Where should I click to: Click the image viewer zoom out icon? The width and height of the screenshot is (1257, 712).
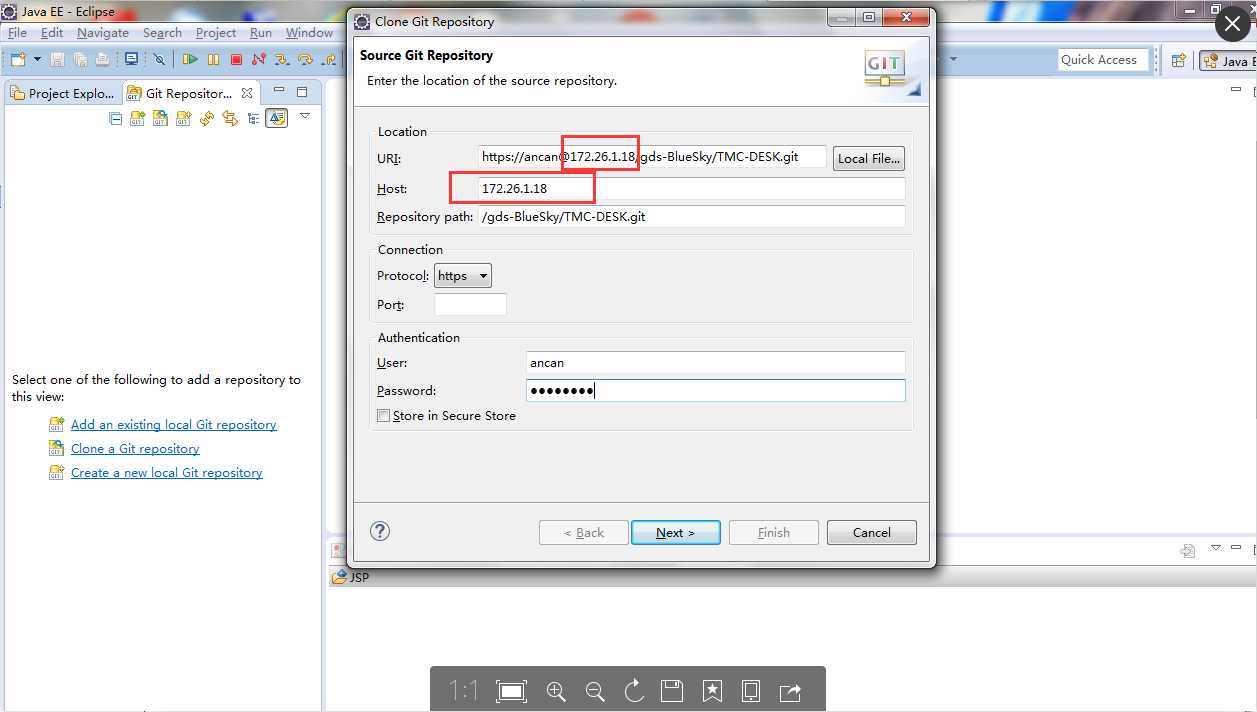[595, 691]
